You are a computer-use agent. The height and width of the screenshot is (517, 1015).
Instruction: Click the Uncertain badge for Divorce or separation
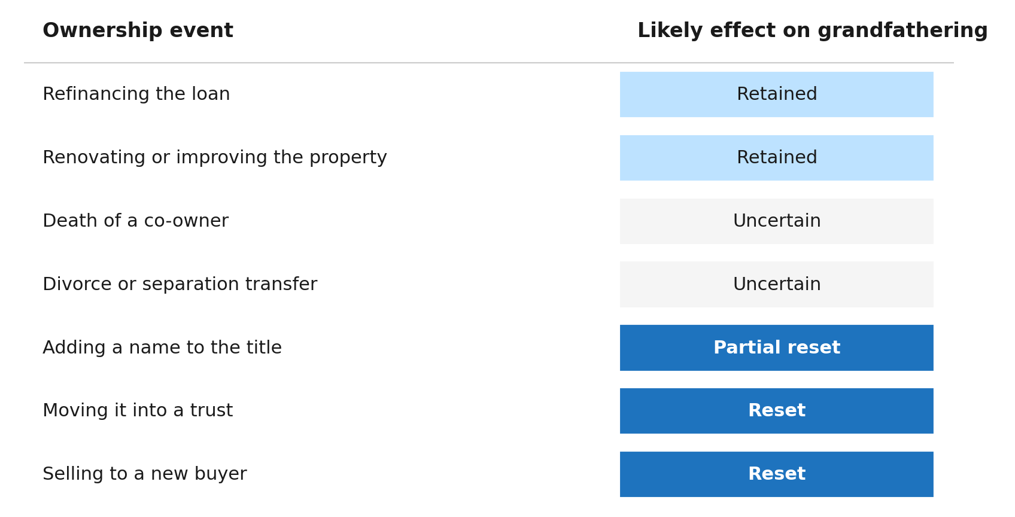coord(776,284)
